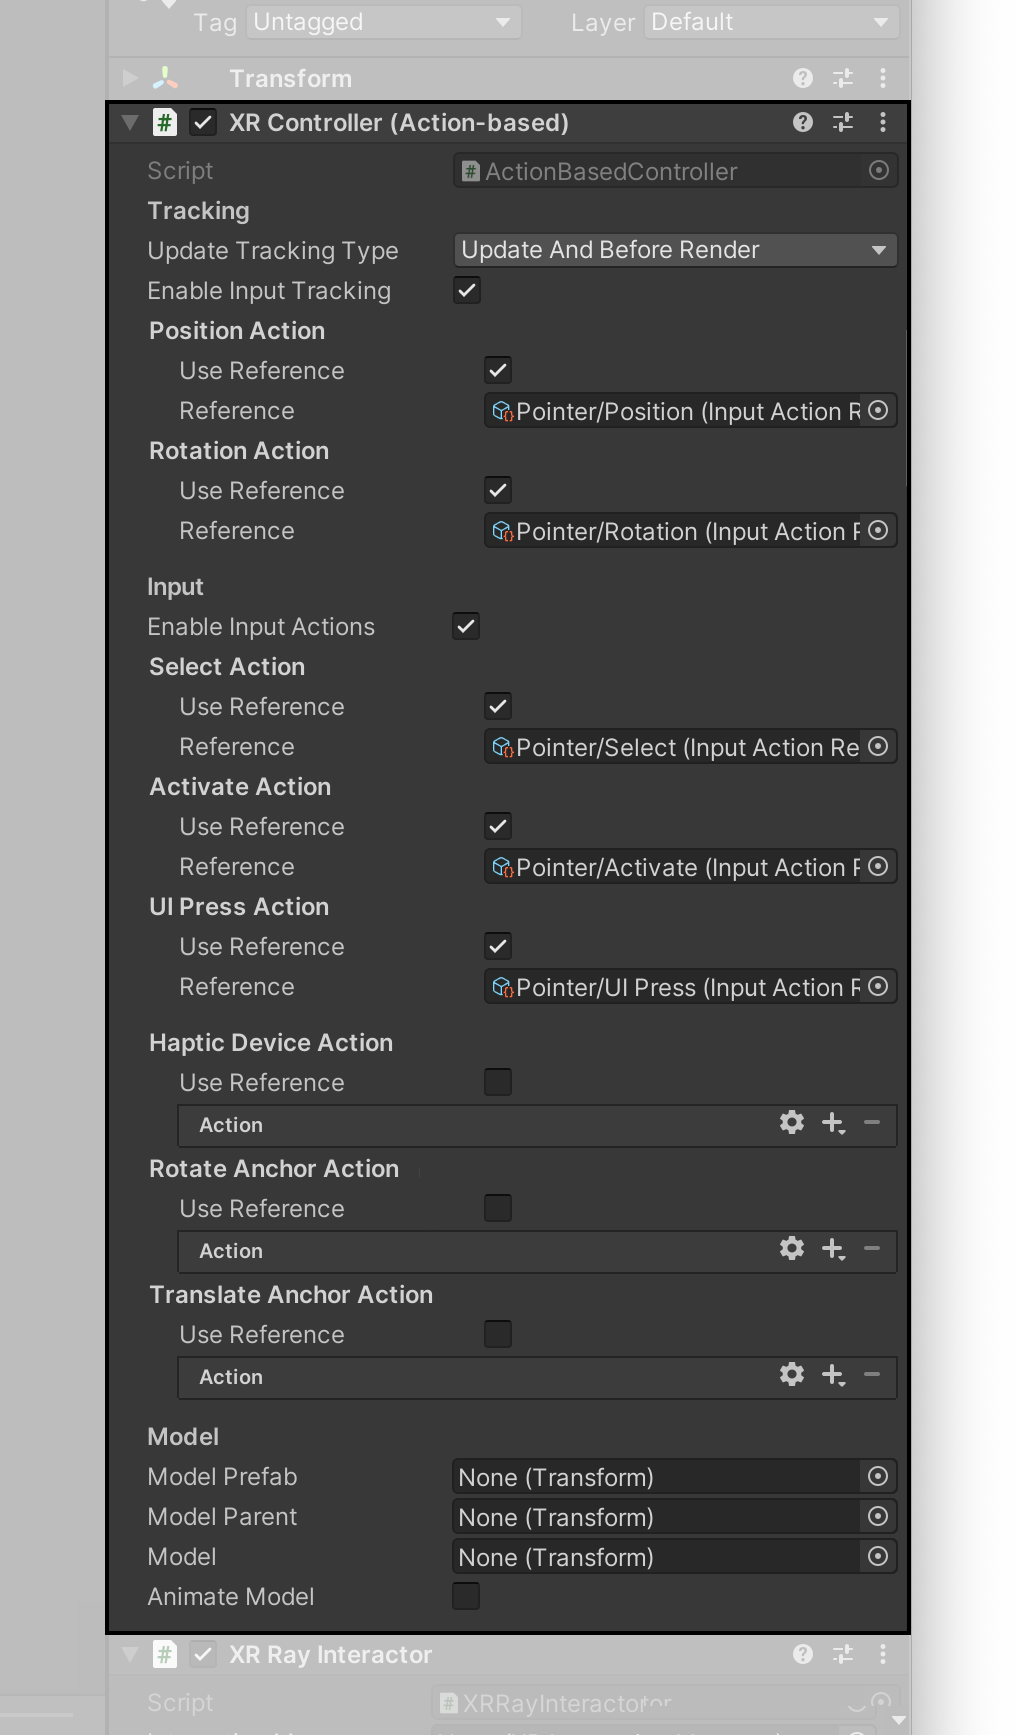1016x1735 pixels.
Task: Expand the Transform component
Action: click(130, 78)
